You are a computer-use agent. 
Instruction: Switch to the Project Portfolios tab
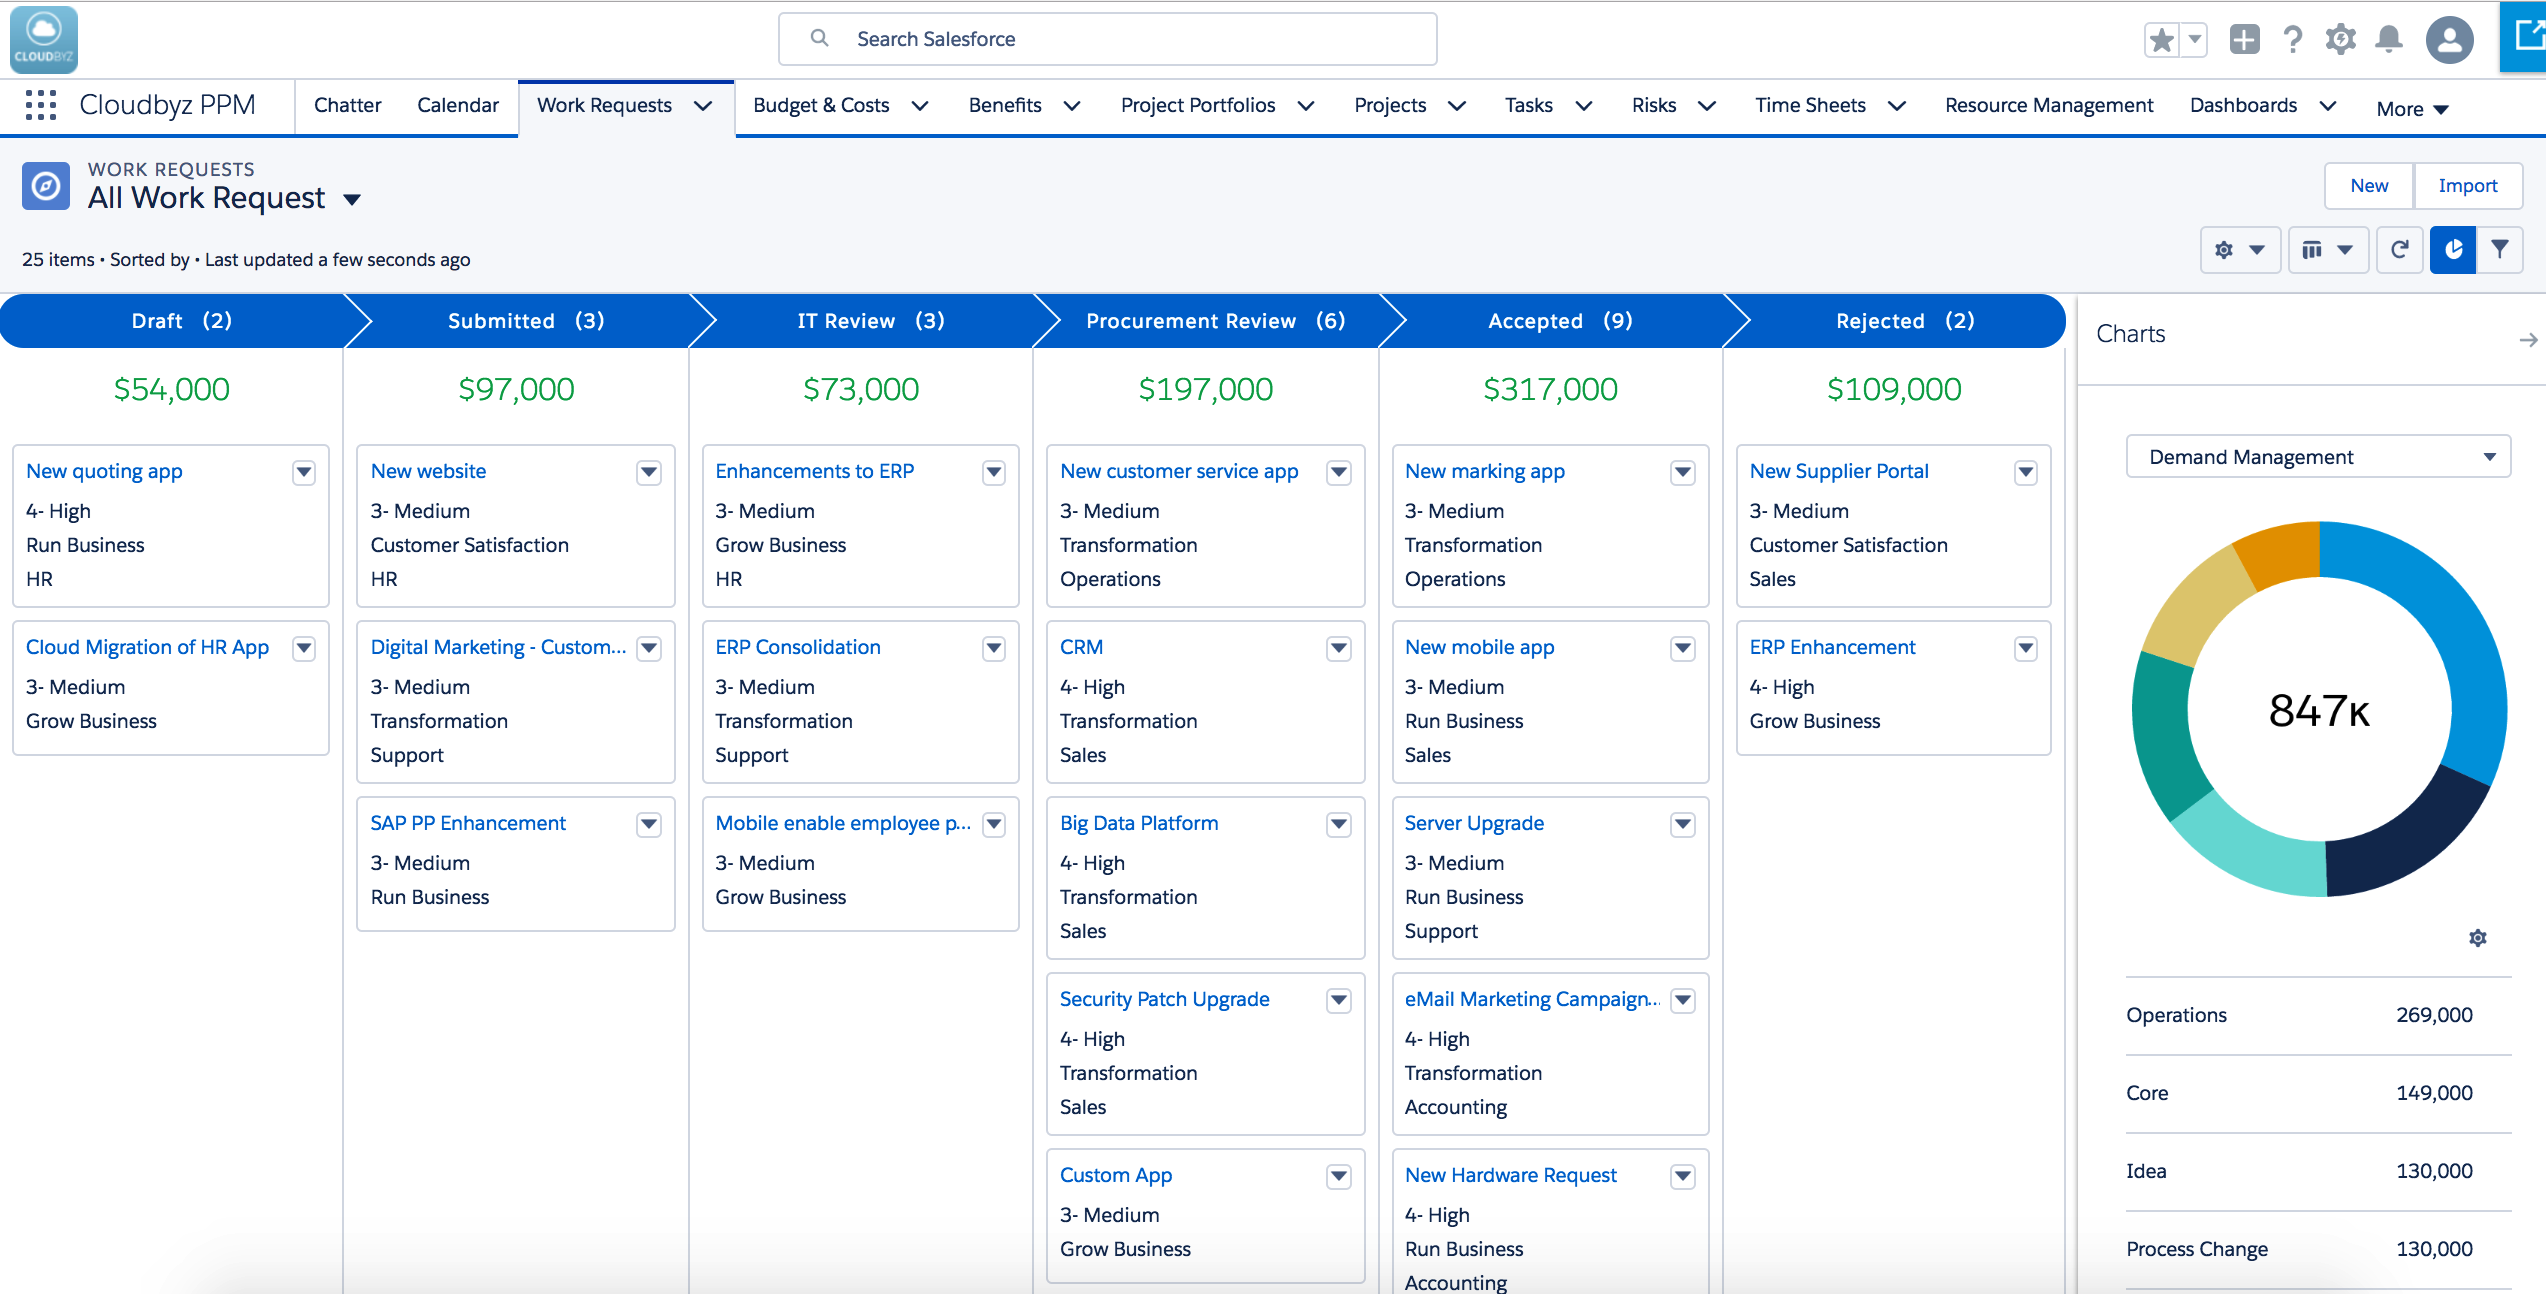click(x=1198, y=105)
